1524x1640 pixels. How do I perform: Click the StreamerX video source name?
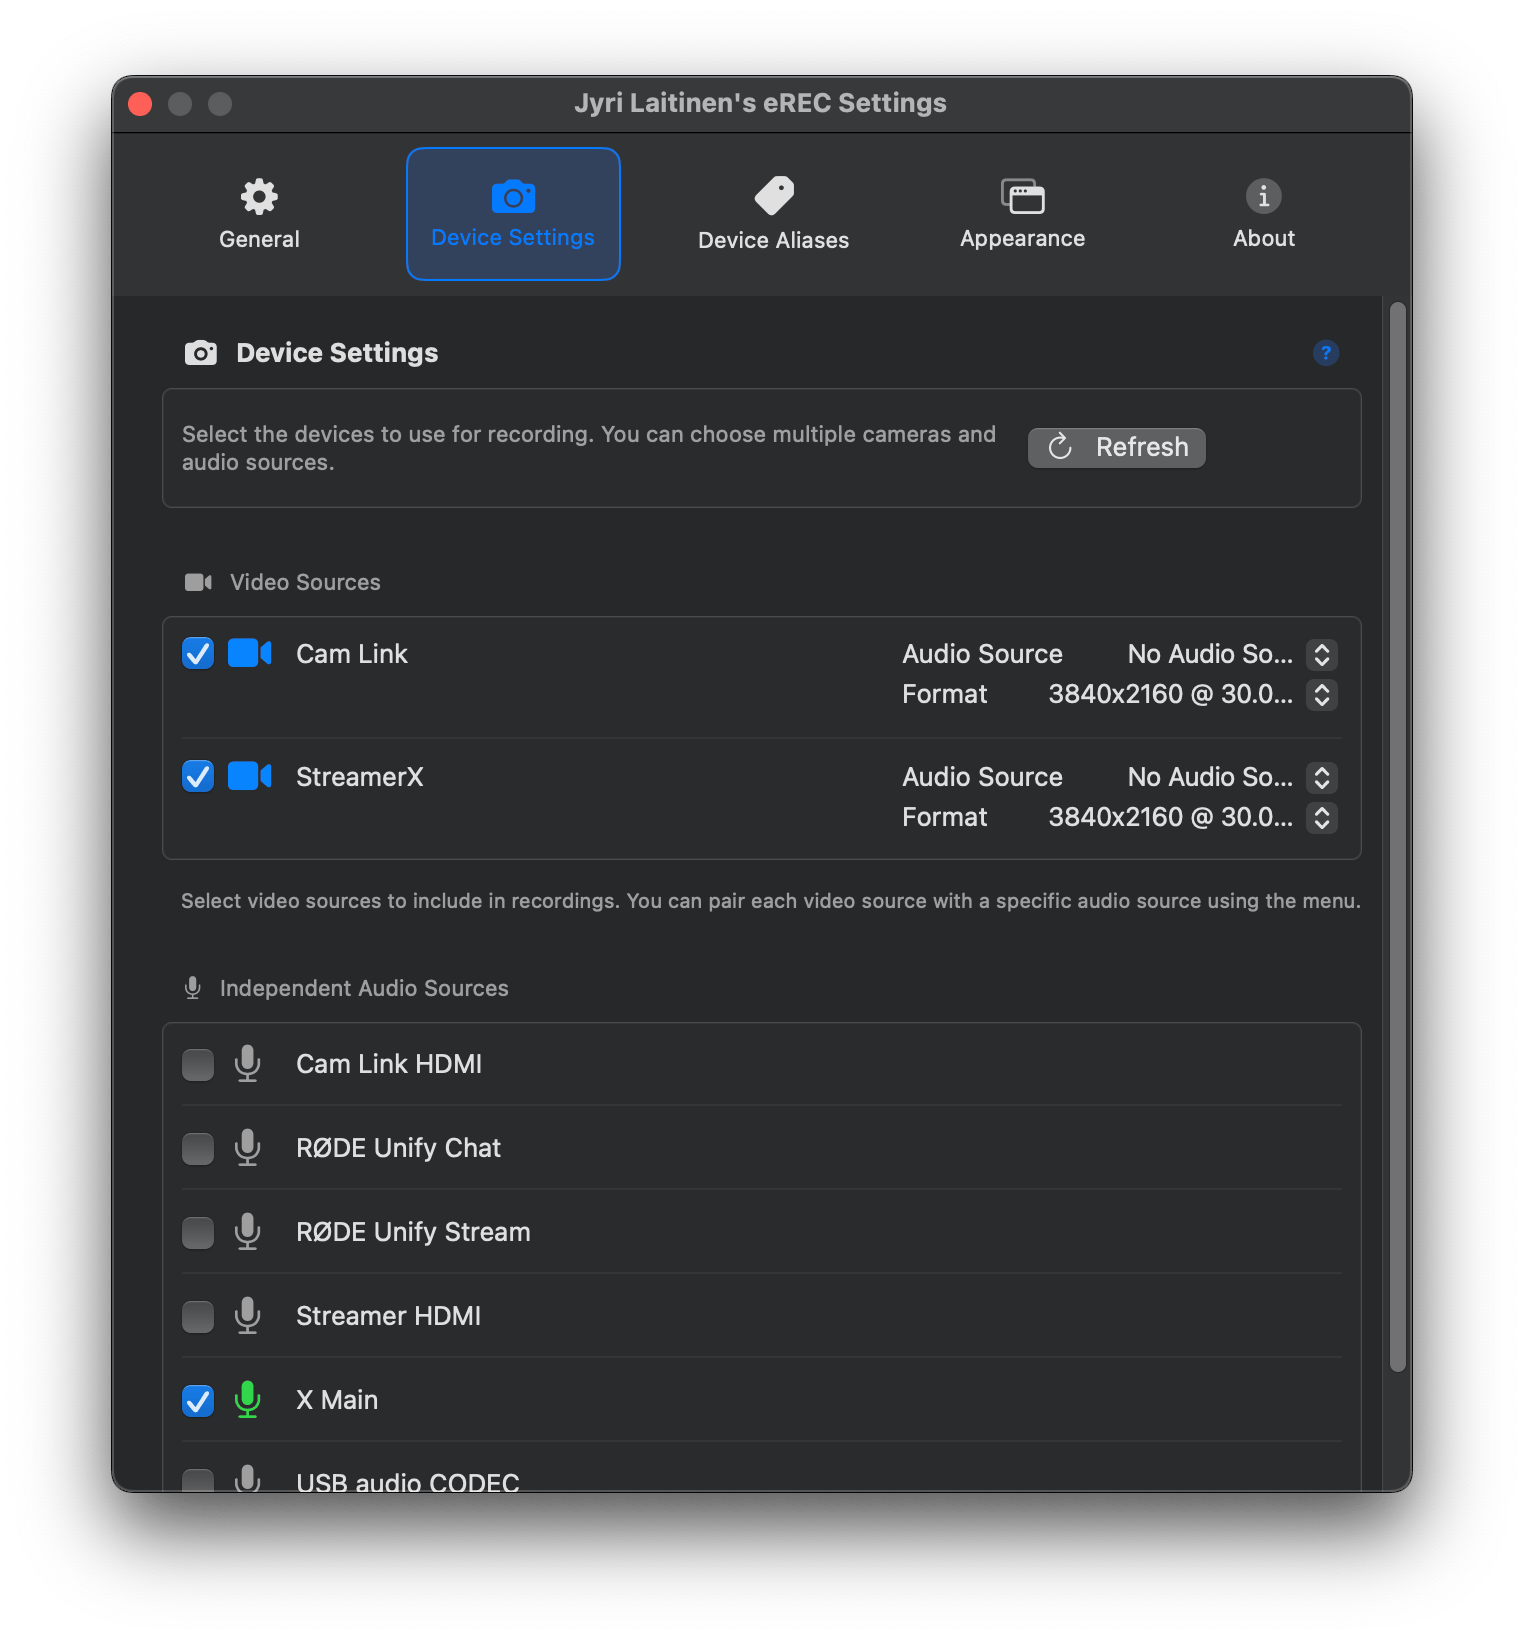pos(360,777)
